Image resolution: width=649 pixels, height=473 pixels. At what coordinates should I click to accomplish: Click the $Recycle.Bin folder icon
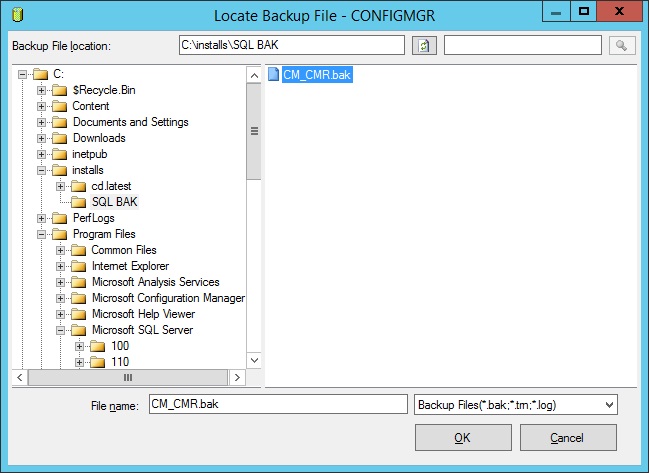(59, 90)
